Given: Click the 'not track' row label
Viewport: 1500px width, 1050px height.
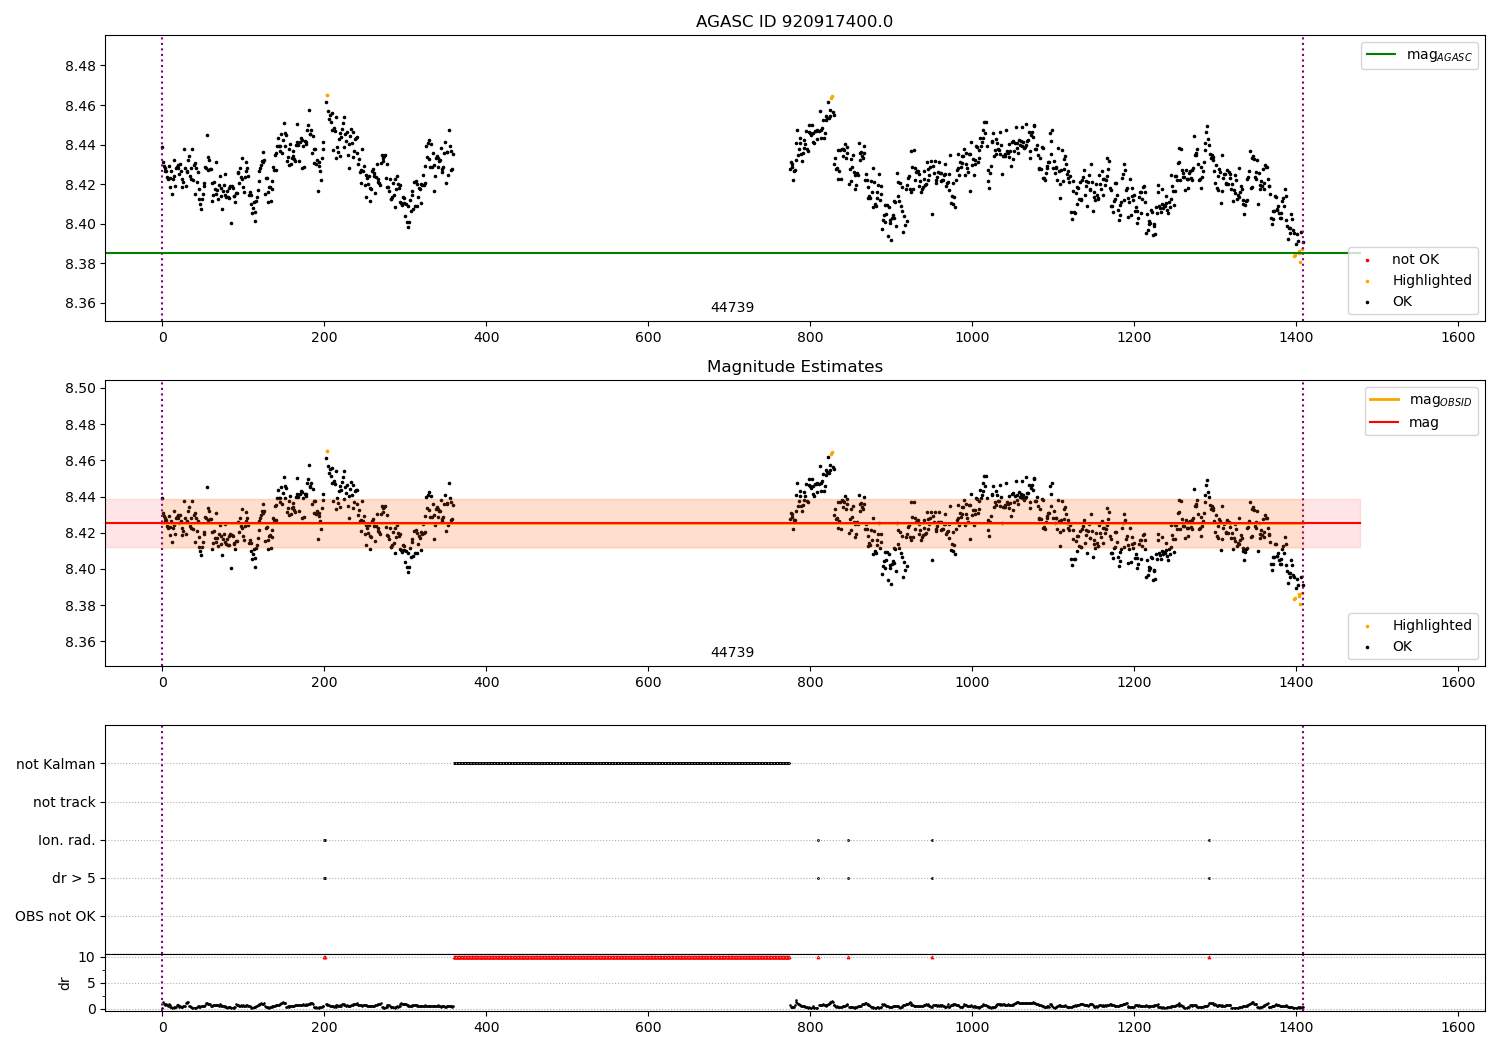Looking at the screenshot, I should point(64,802).
